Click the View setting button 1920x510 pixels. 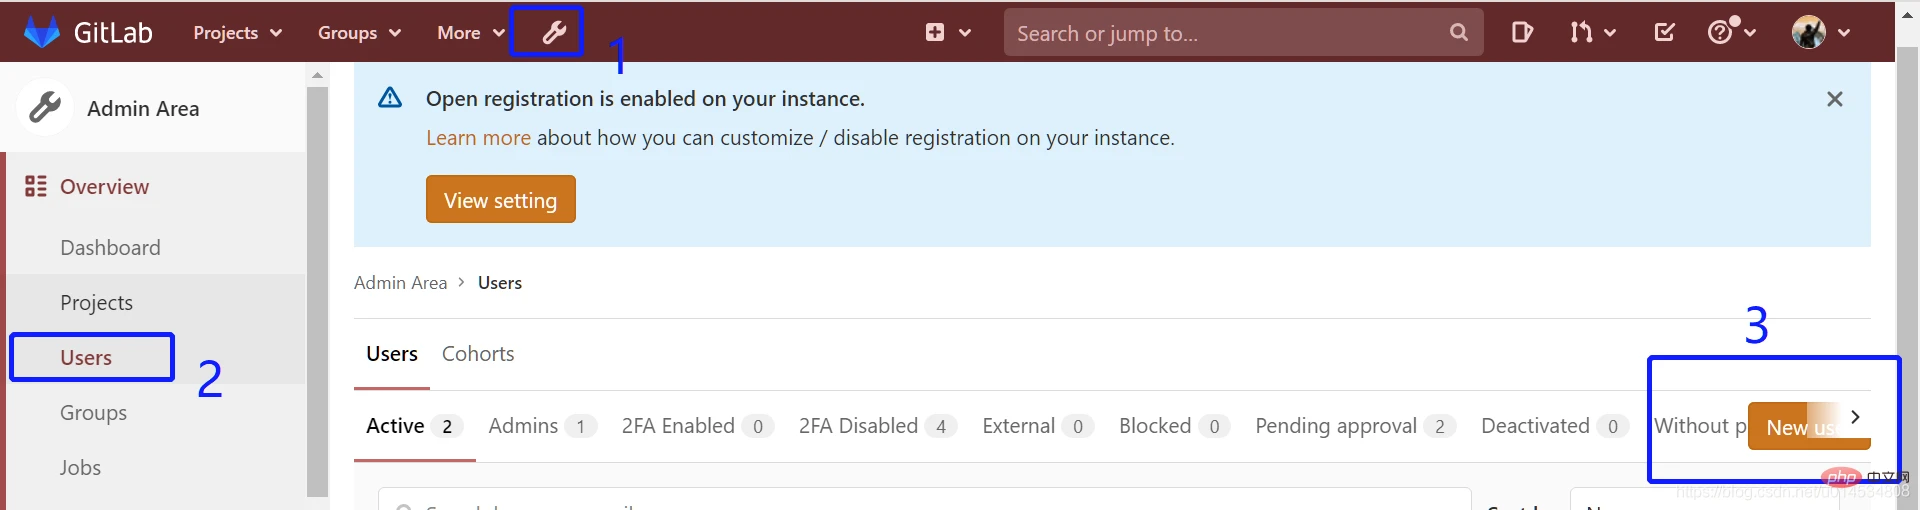(500, 200)
